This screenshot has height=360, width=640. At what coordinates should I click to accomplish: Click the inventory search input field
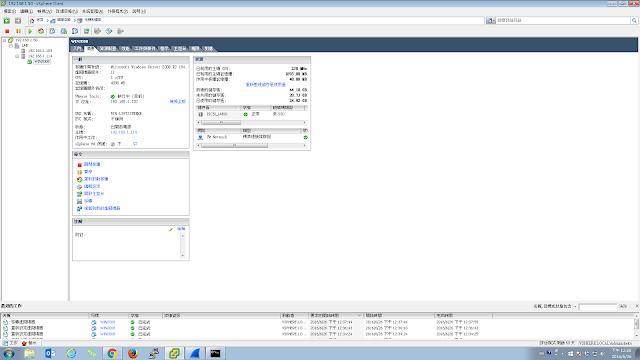pyautogui.click(x=563, y=20)
